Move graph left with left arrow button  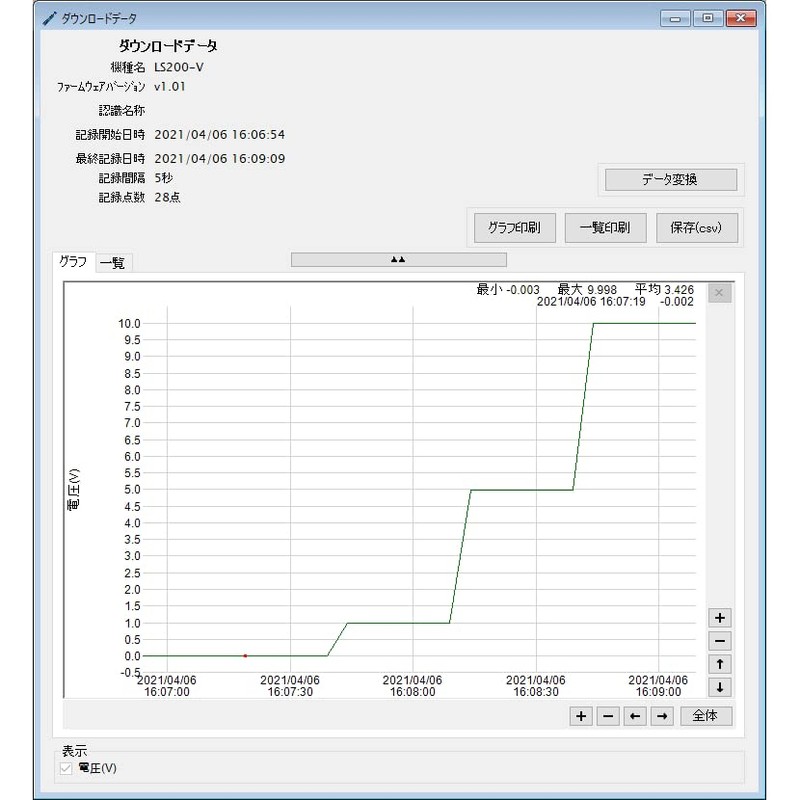point(635,716)
